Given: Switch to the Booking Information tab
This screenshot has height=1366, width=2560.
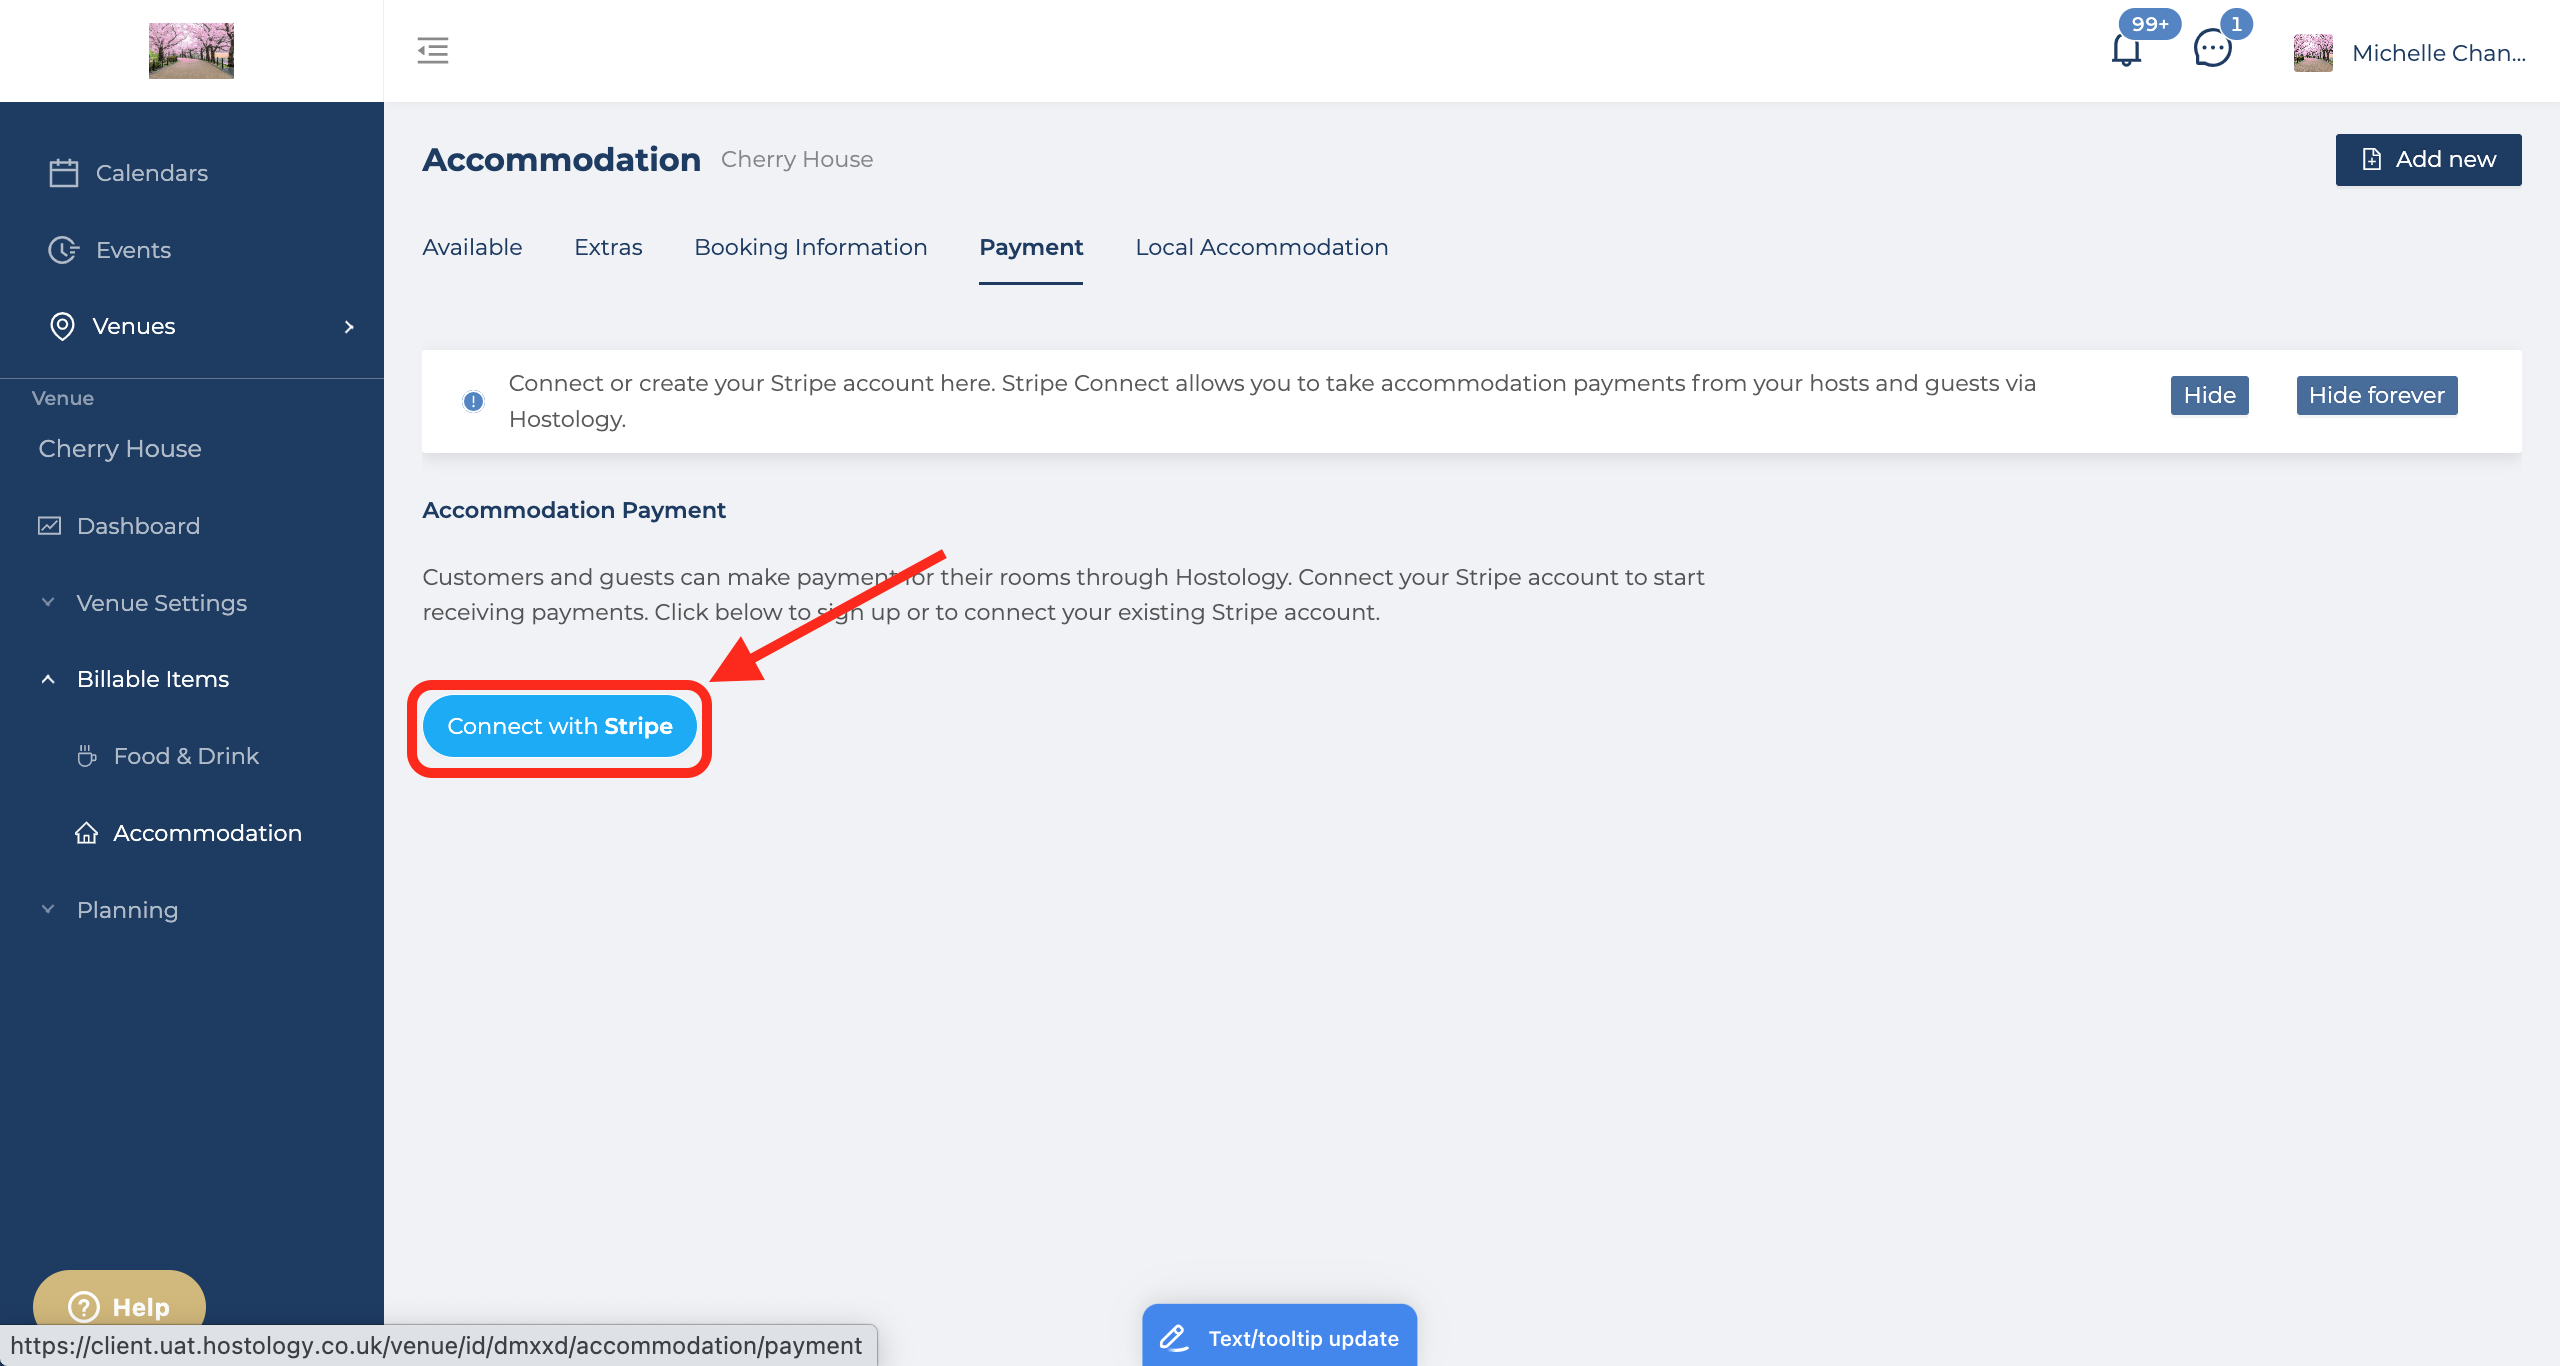Looking at the screenshot, I should (x=810, y=247).
